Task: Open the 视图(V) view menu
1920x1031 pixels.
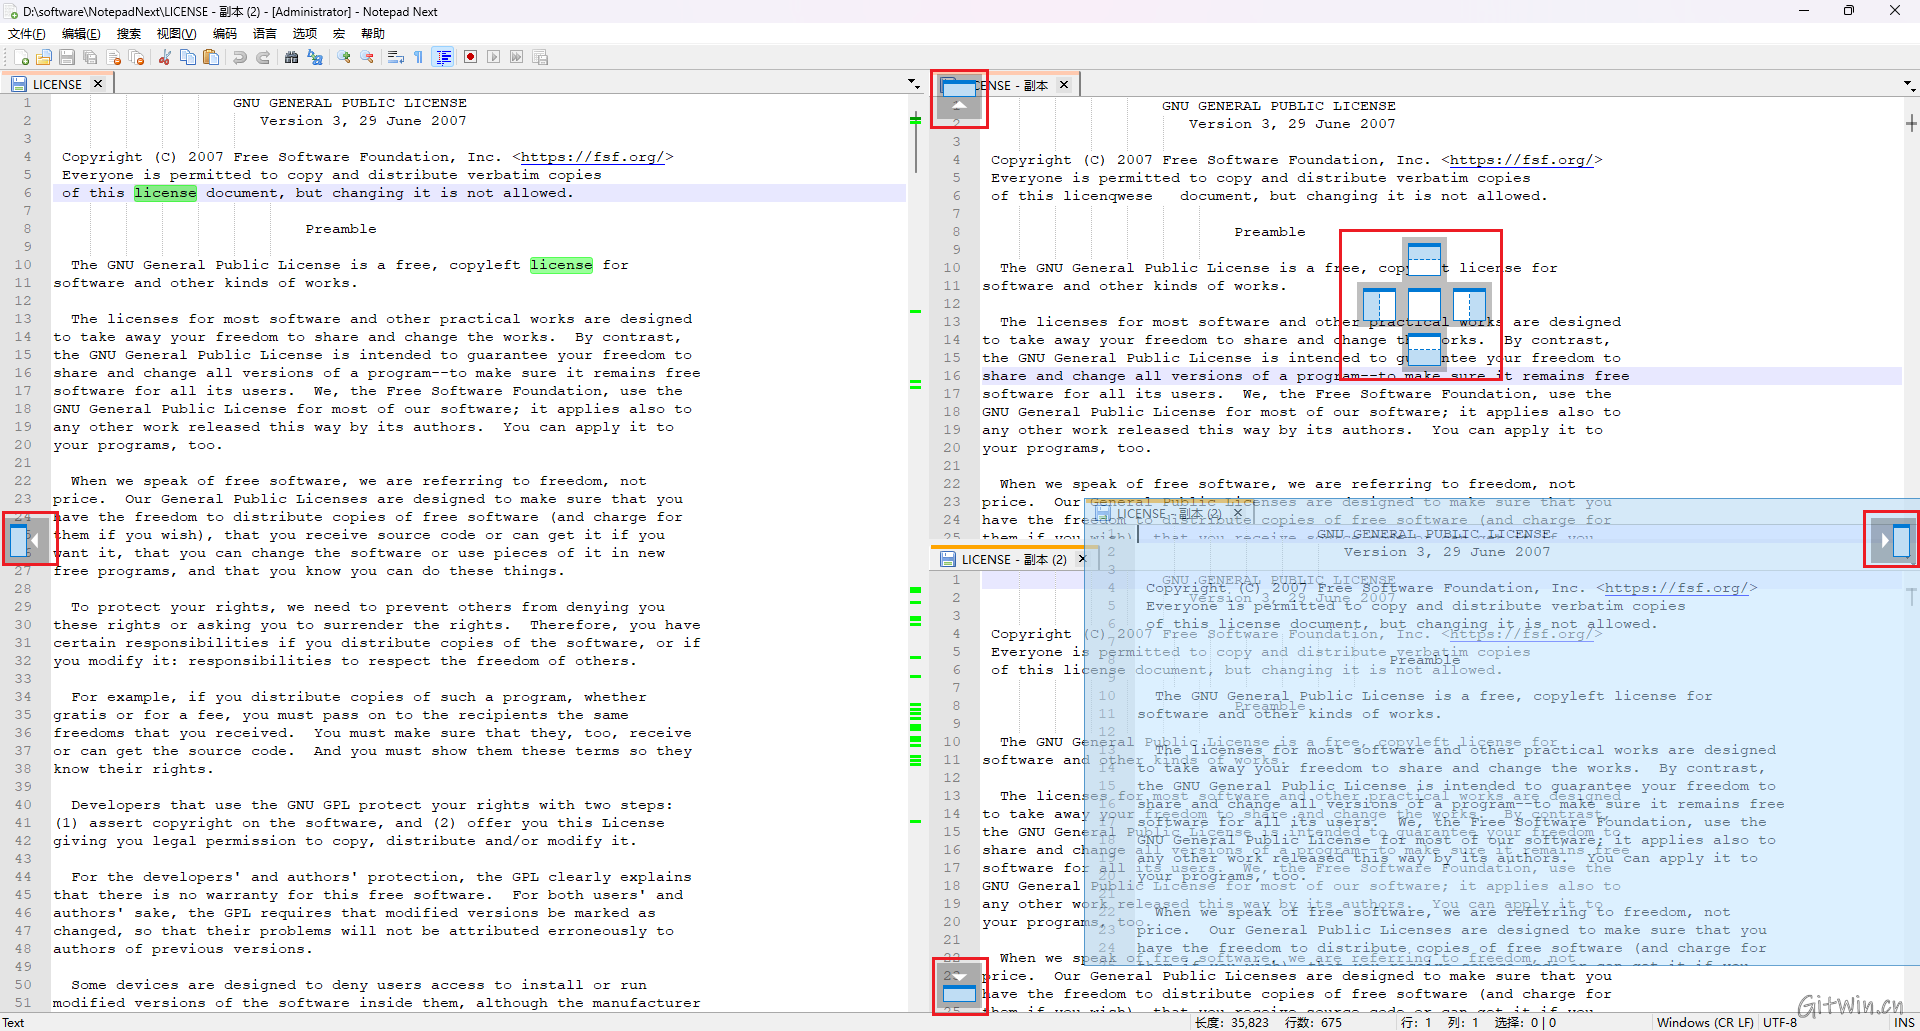Action: 176,34
